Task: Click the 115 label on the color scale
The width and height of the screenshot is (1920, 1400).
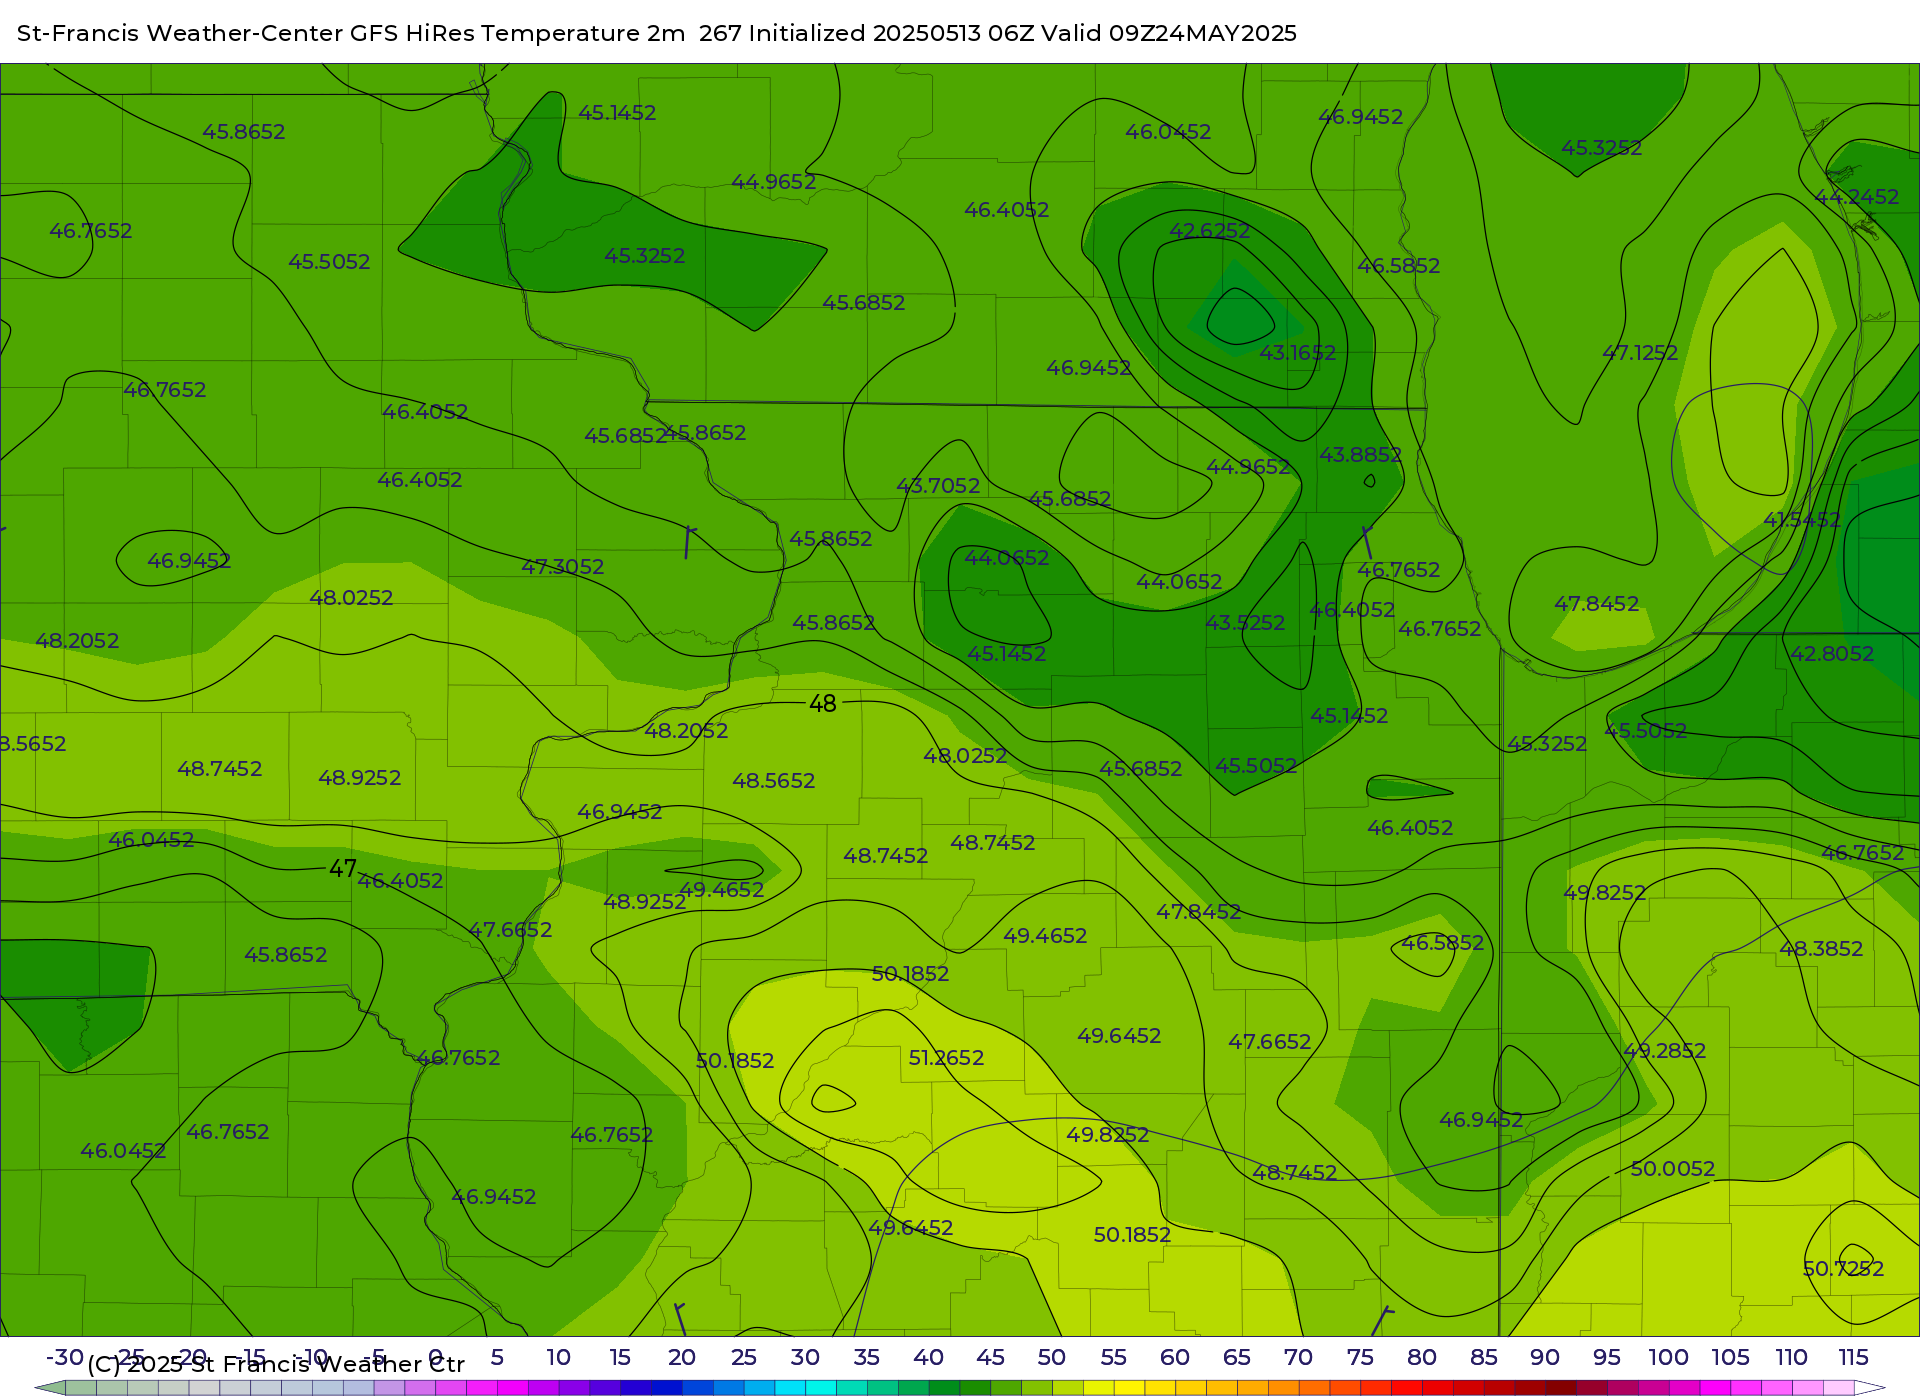Action: click(1853, 1357)
